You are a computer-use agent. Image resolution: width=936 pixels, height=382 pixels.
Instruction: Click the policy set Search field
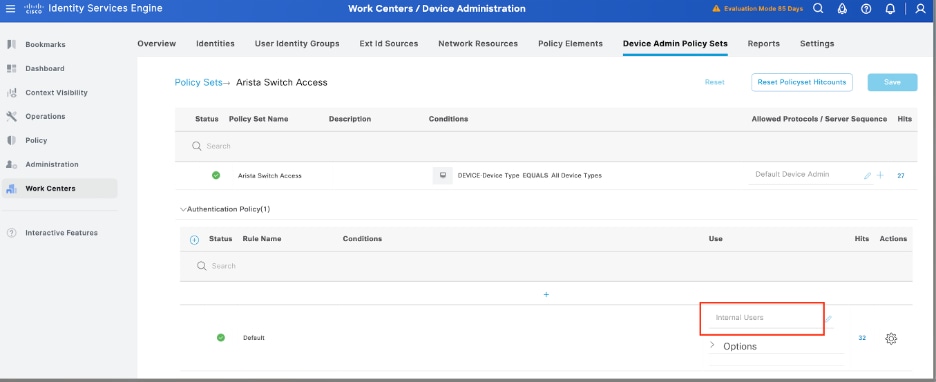(x=546, y=146)
